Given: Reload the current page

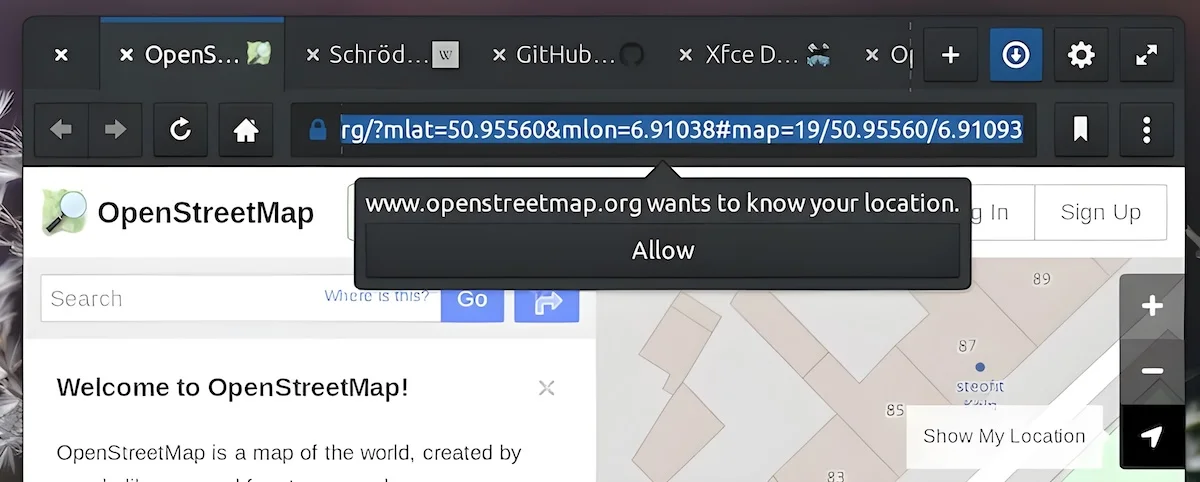Looking at the screenshot, I should click(x=180, y=130).
